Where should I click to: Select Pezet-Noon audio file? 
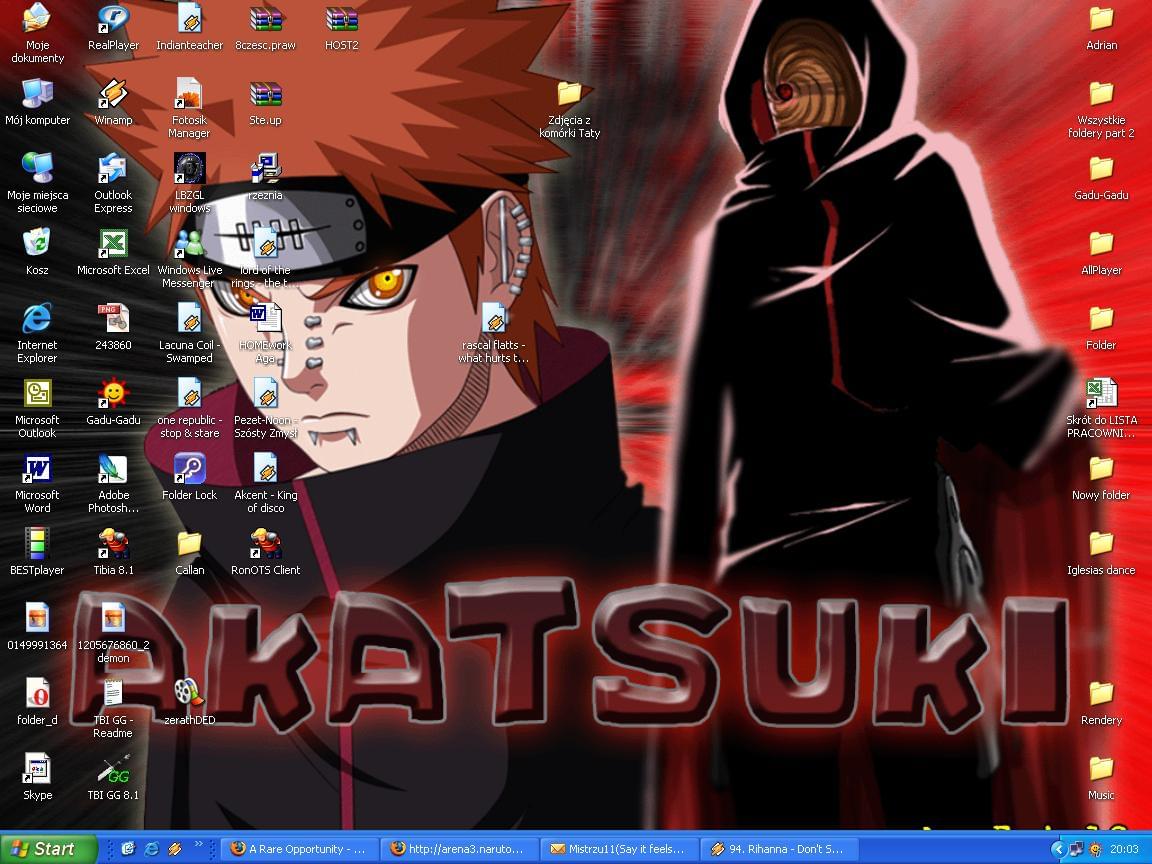265,393
